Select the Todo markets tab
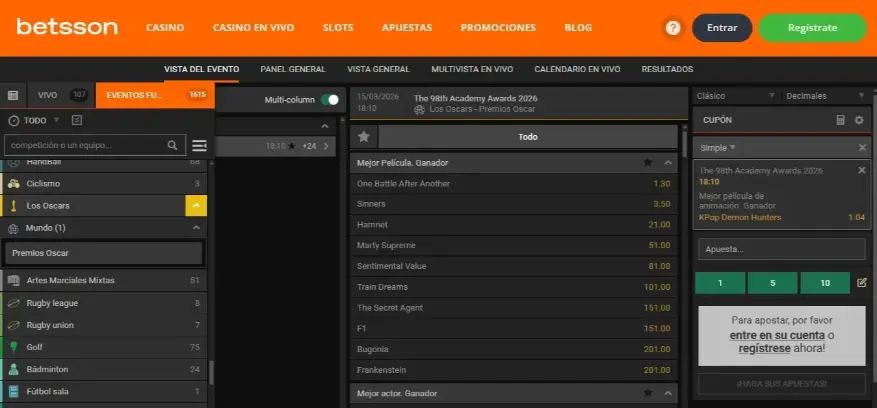The height and width of the screenshot is (408, 877). (528, 137)
